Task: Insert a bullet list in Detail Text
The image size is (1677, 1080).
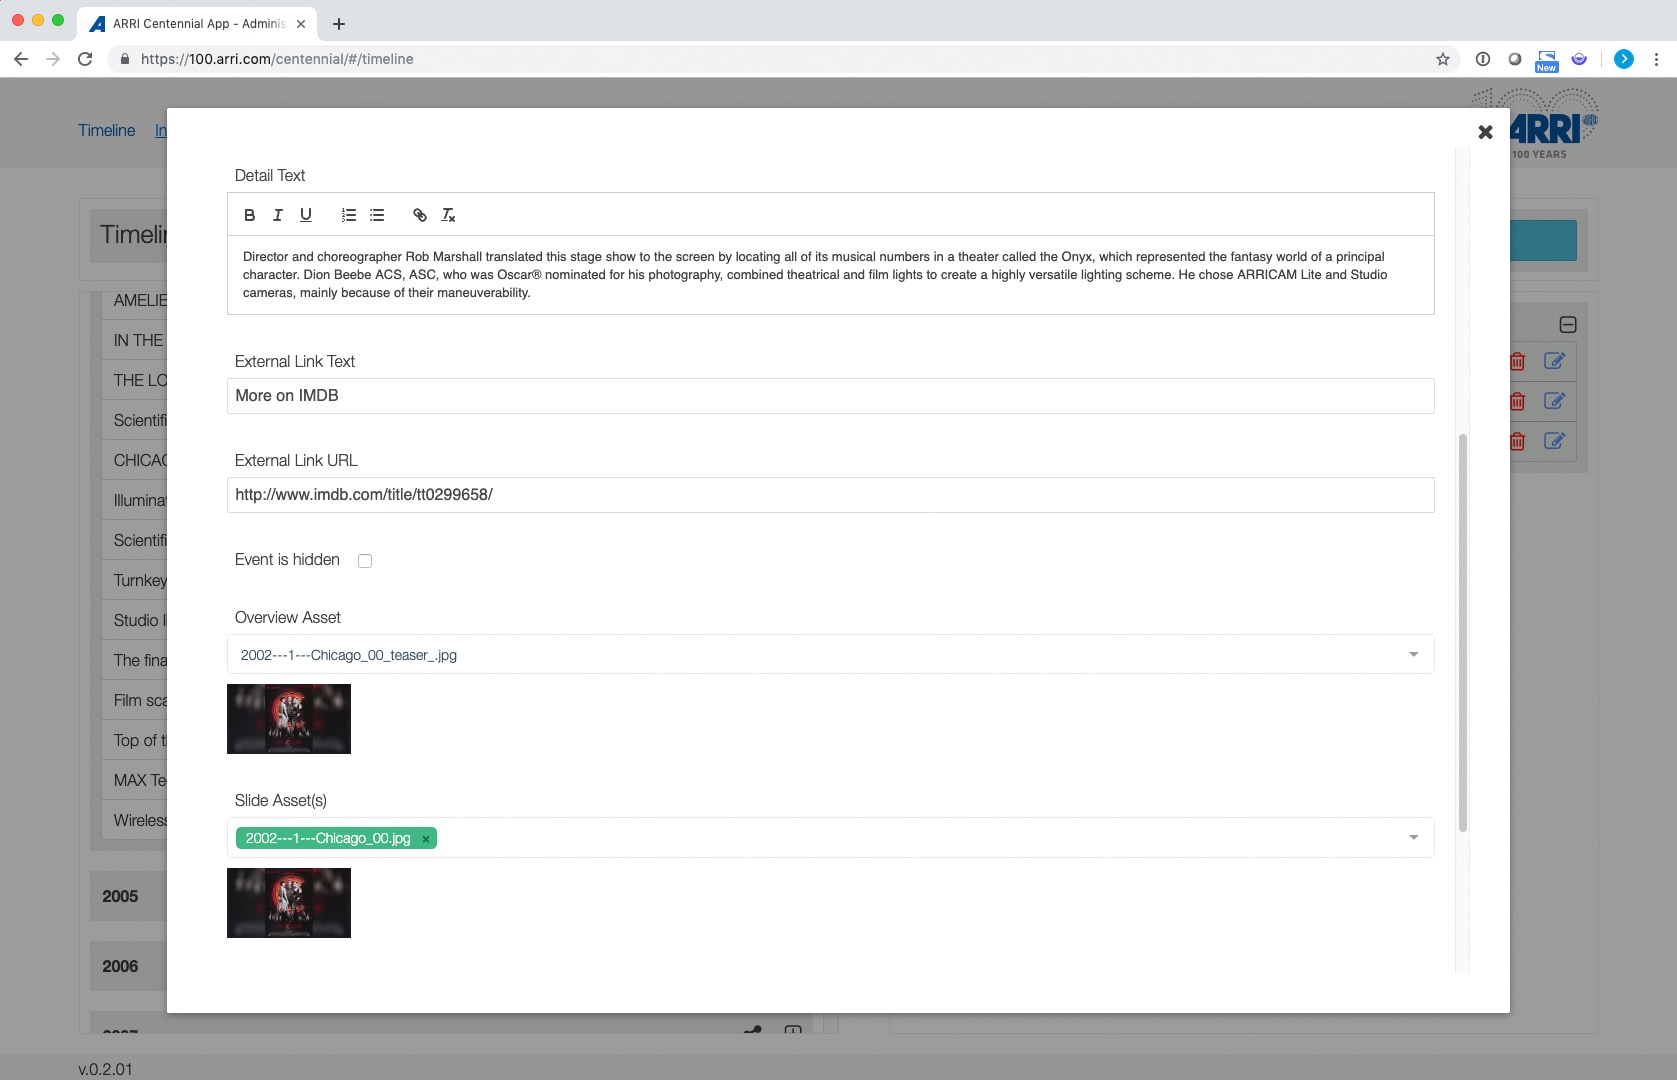Action: click(x=377, y=215)
